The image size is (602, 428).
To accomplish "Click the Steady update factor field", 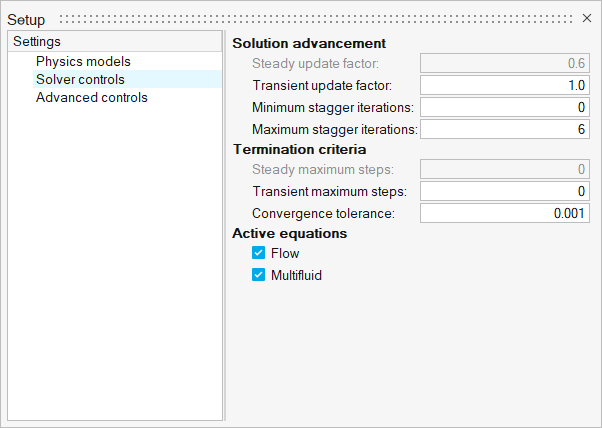I will pyautogui.click(x=505, y=63).
